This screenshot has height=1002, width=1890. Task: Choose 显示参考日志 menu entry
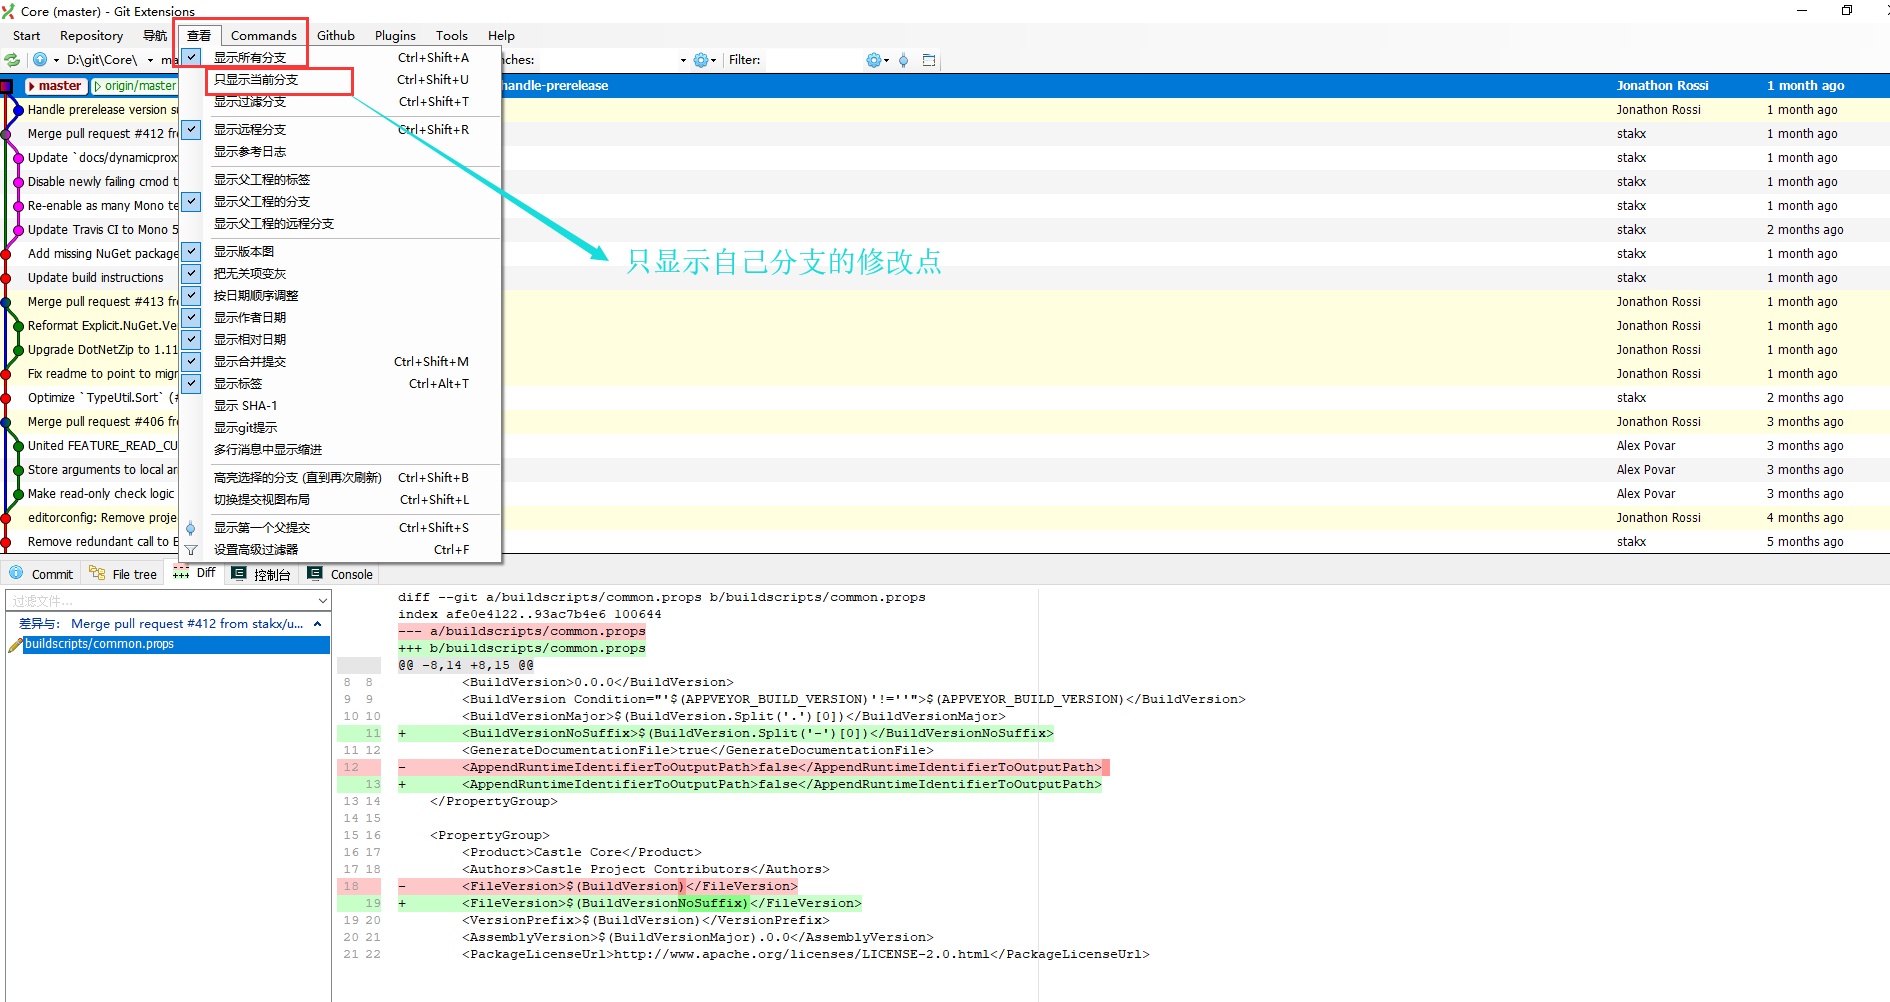[340, 152]
